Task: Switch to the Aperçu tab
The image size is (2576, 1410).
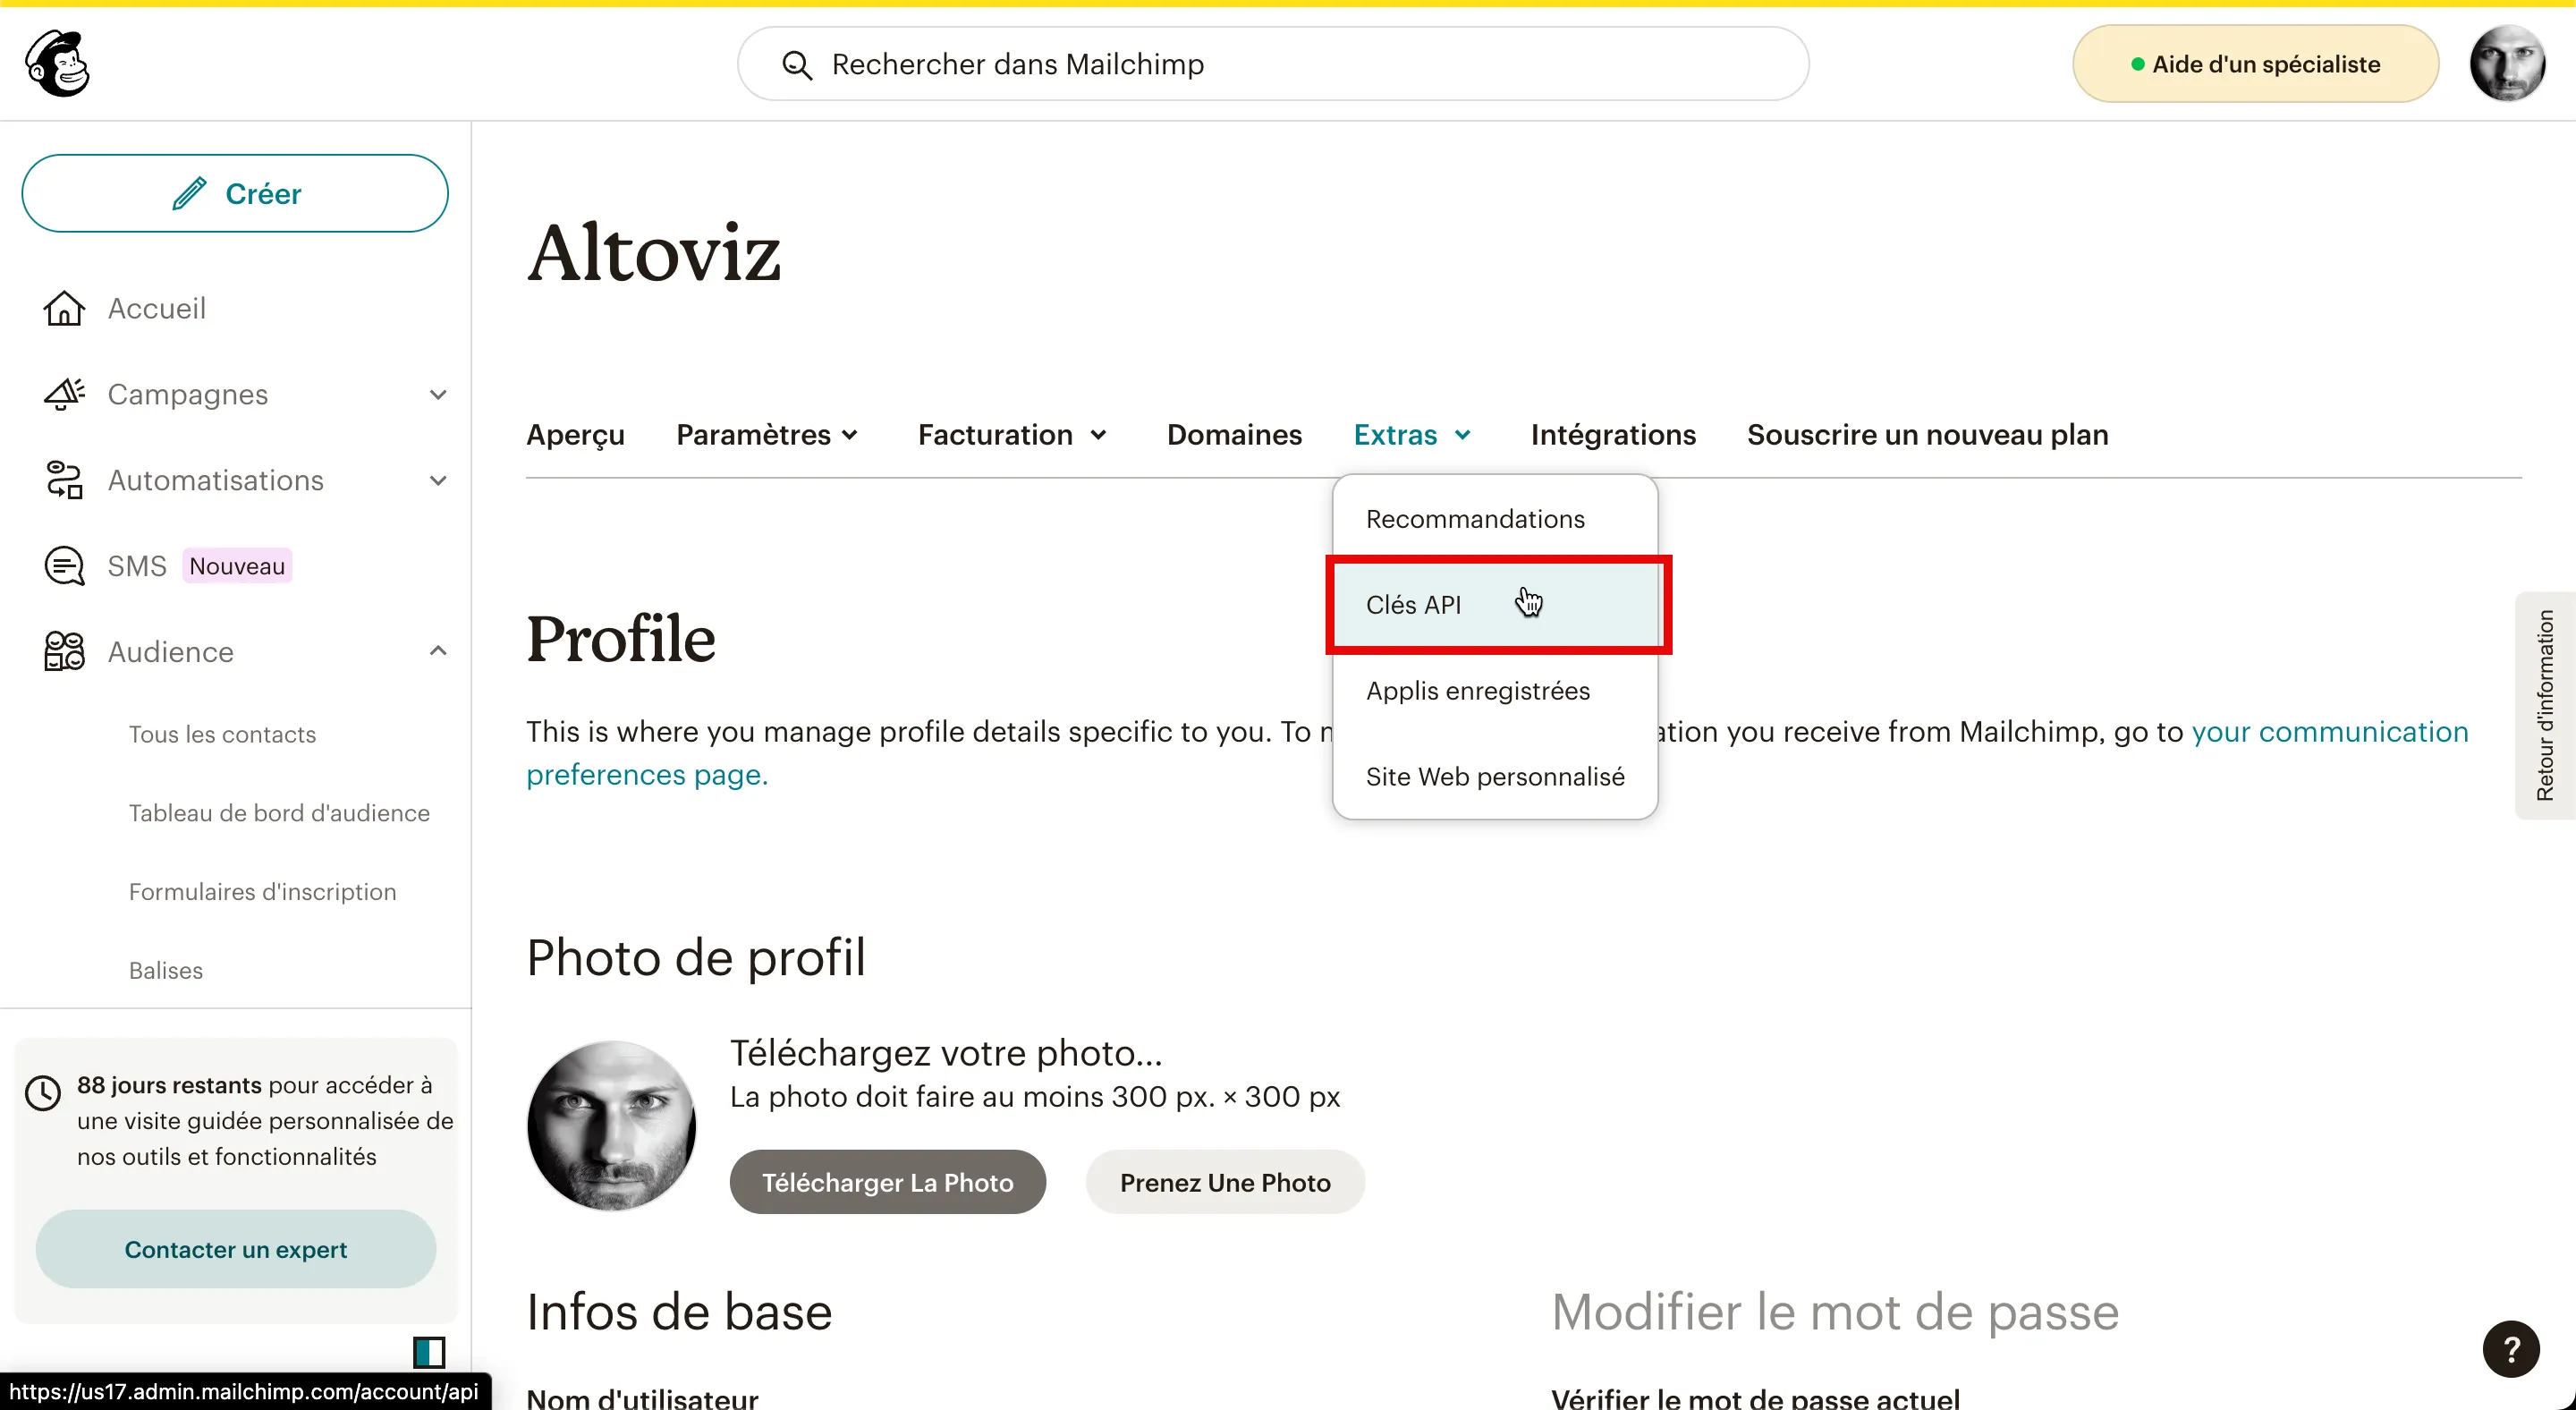Action: coord(575,435)
